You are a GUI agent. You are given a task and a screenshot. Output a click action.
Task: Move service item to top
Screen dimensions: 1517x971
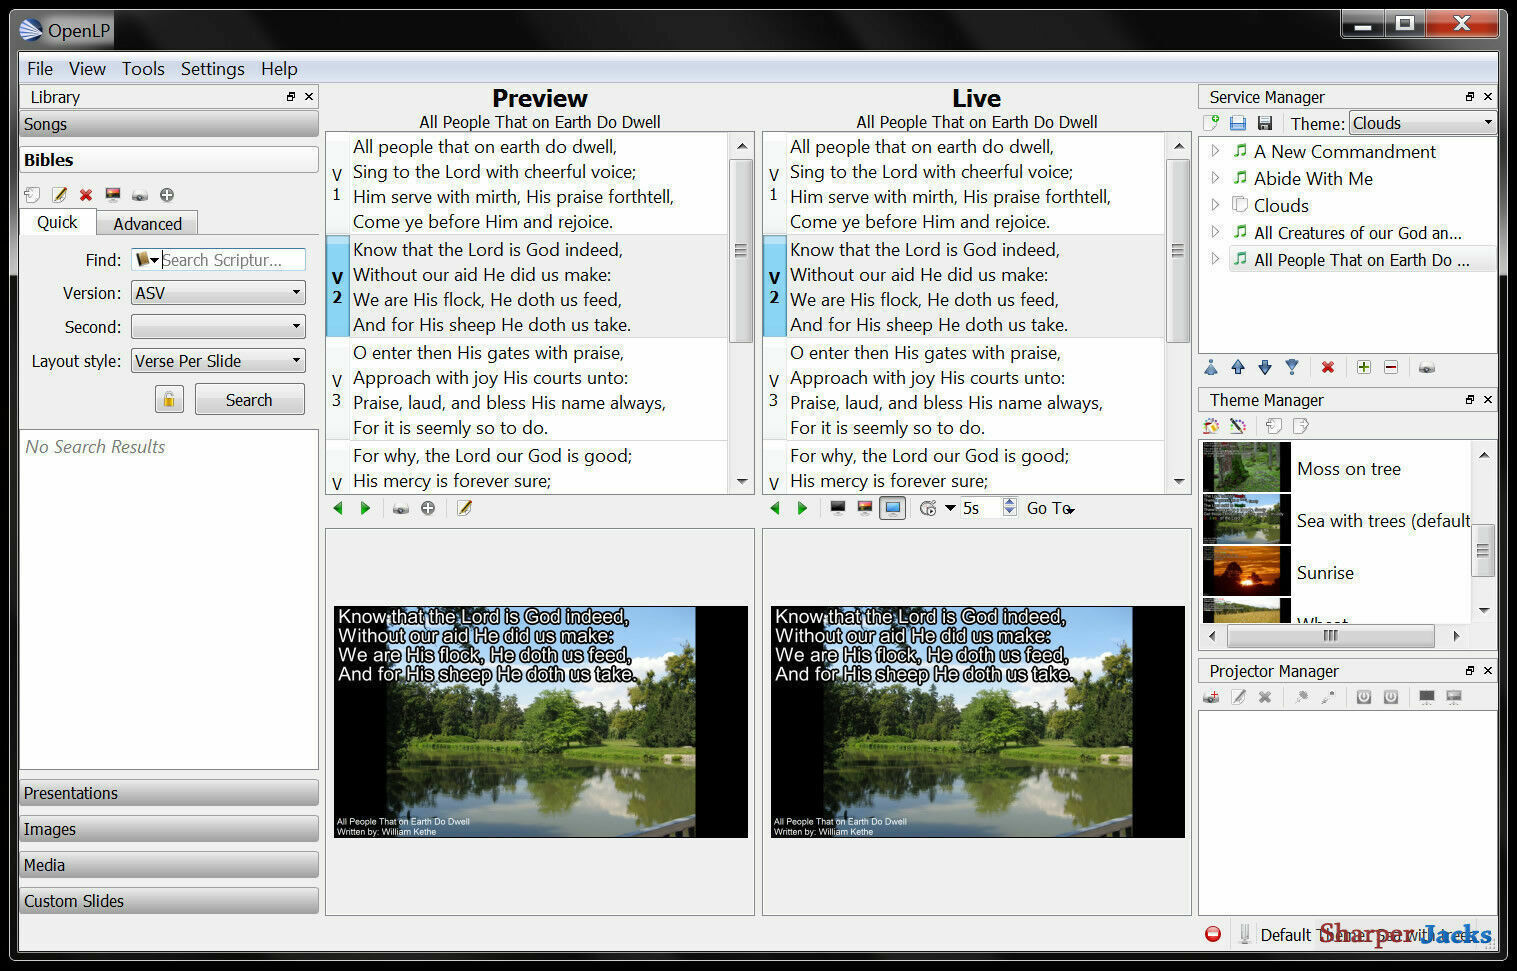click(1211, 367)
